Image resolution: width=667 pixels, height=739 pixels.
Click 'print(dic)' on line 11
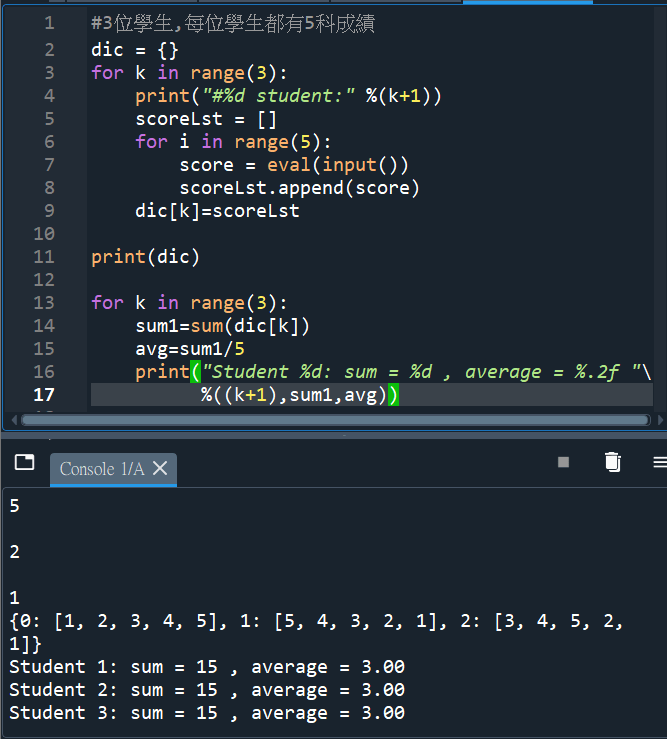pos(145,257)
